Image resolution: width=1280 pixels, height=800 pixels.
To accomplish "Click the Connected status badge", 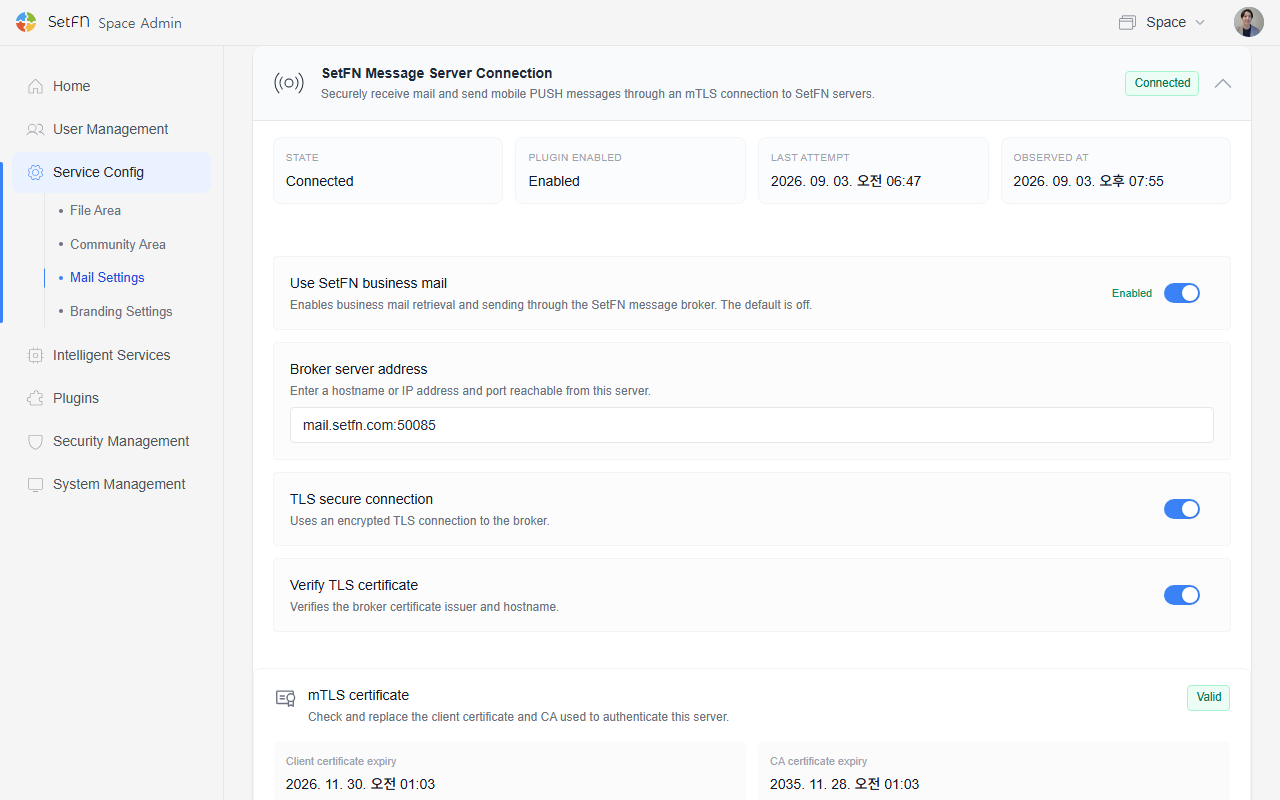I will click(x=1162, y=83).
